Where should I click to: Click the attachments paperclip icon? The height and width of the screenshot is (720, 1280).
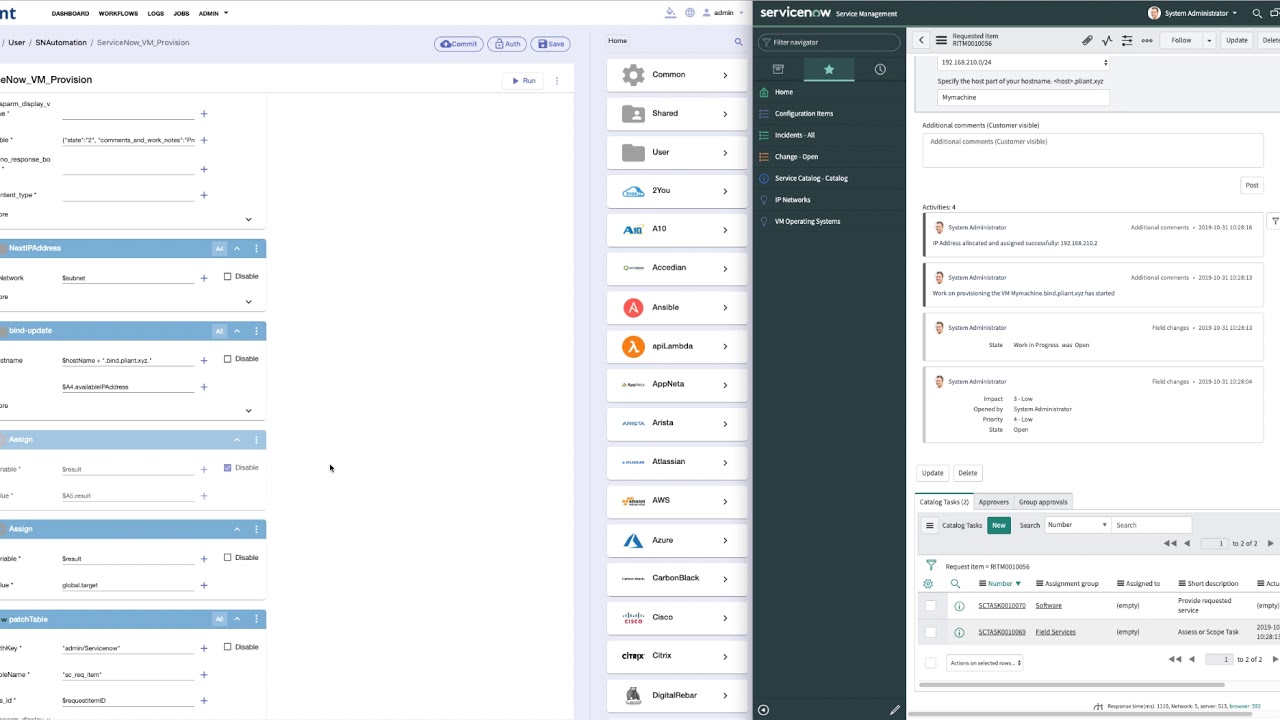coord(1087,41)
